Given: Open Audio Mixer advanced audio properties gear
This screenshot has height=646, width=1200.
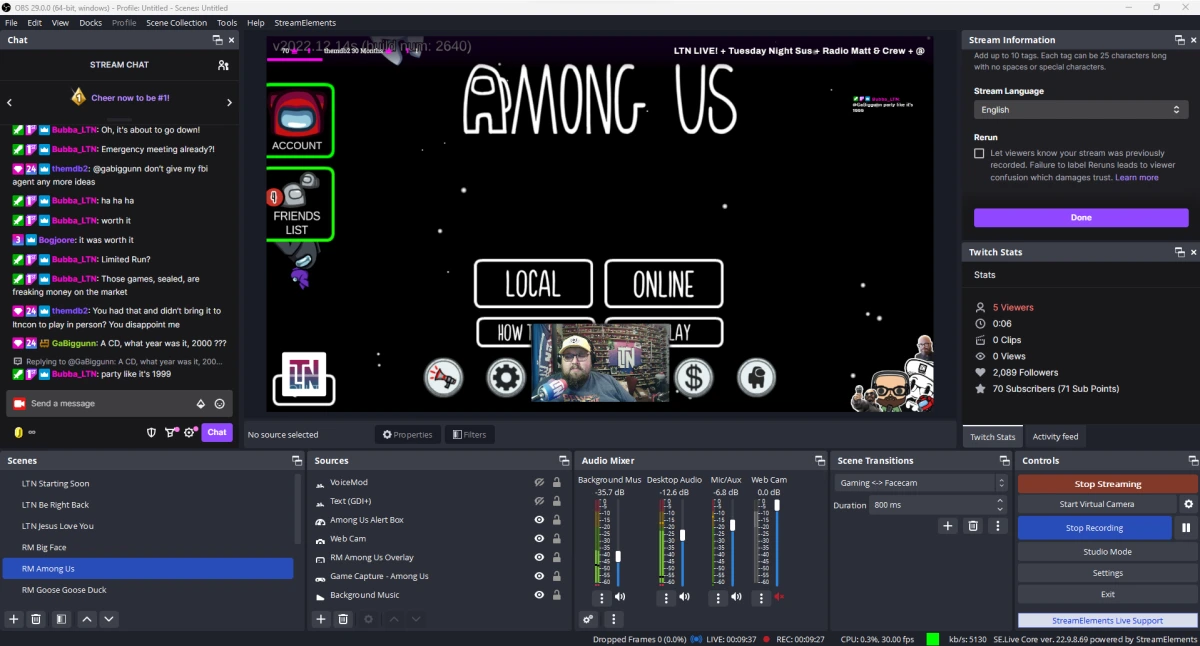Looking at the screenshot, I should (588, 619).
